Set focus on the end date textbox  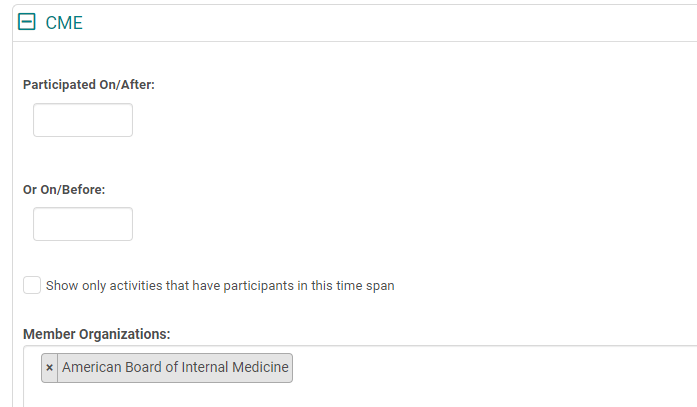pos(83,224)
